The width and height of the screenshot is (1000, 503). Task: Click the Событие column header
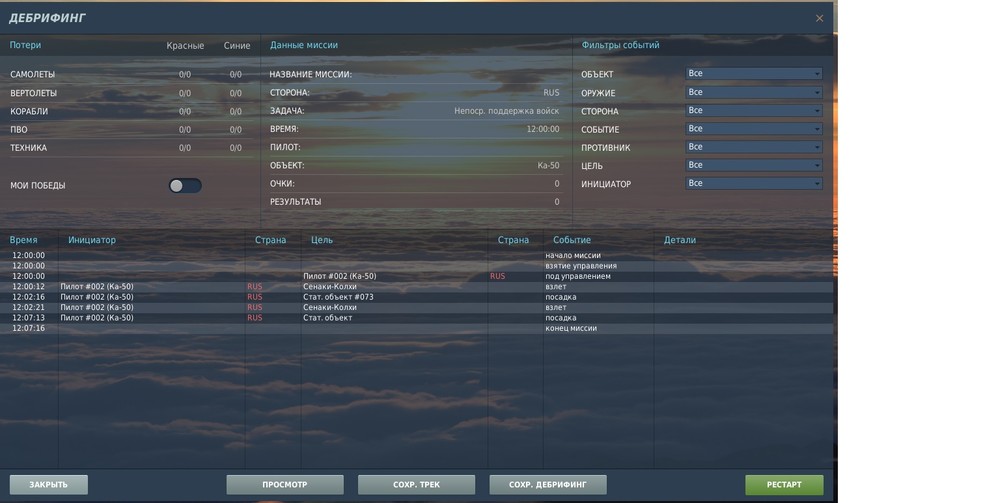pos(572,240)
